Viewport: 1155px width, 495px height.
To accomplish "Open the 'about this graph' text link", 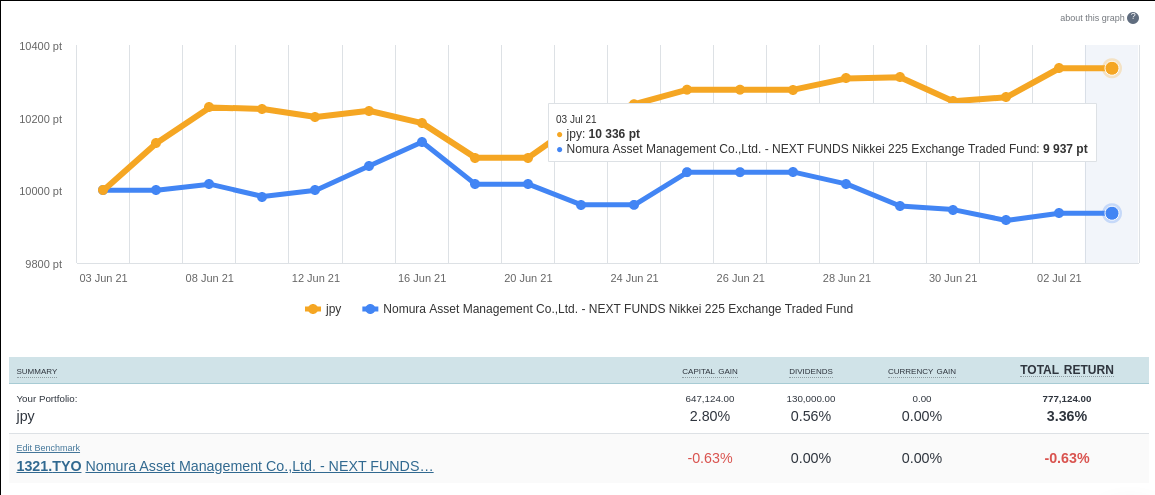I will pos(1091,18).
